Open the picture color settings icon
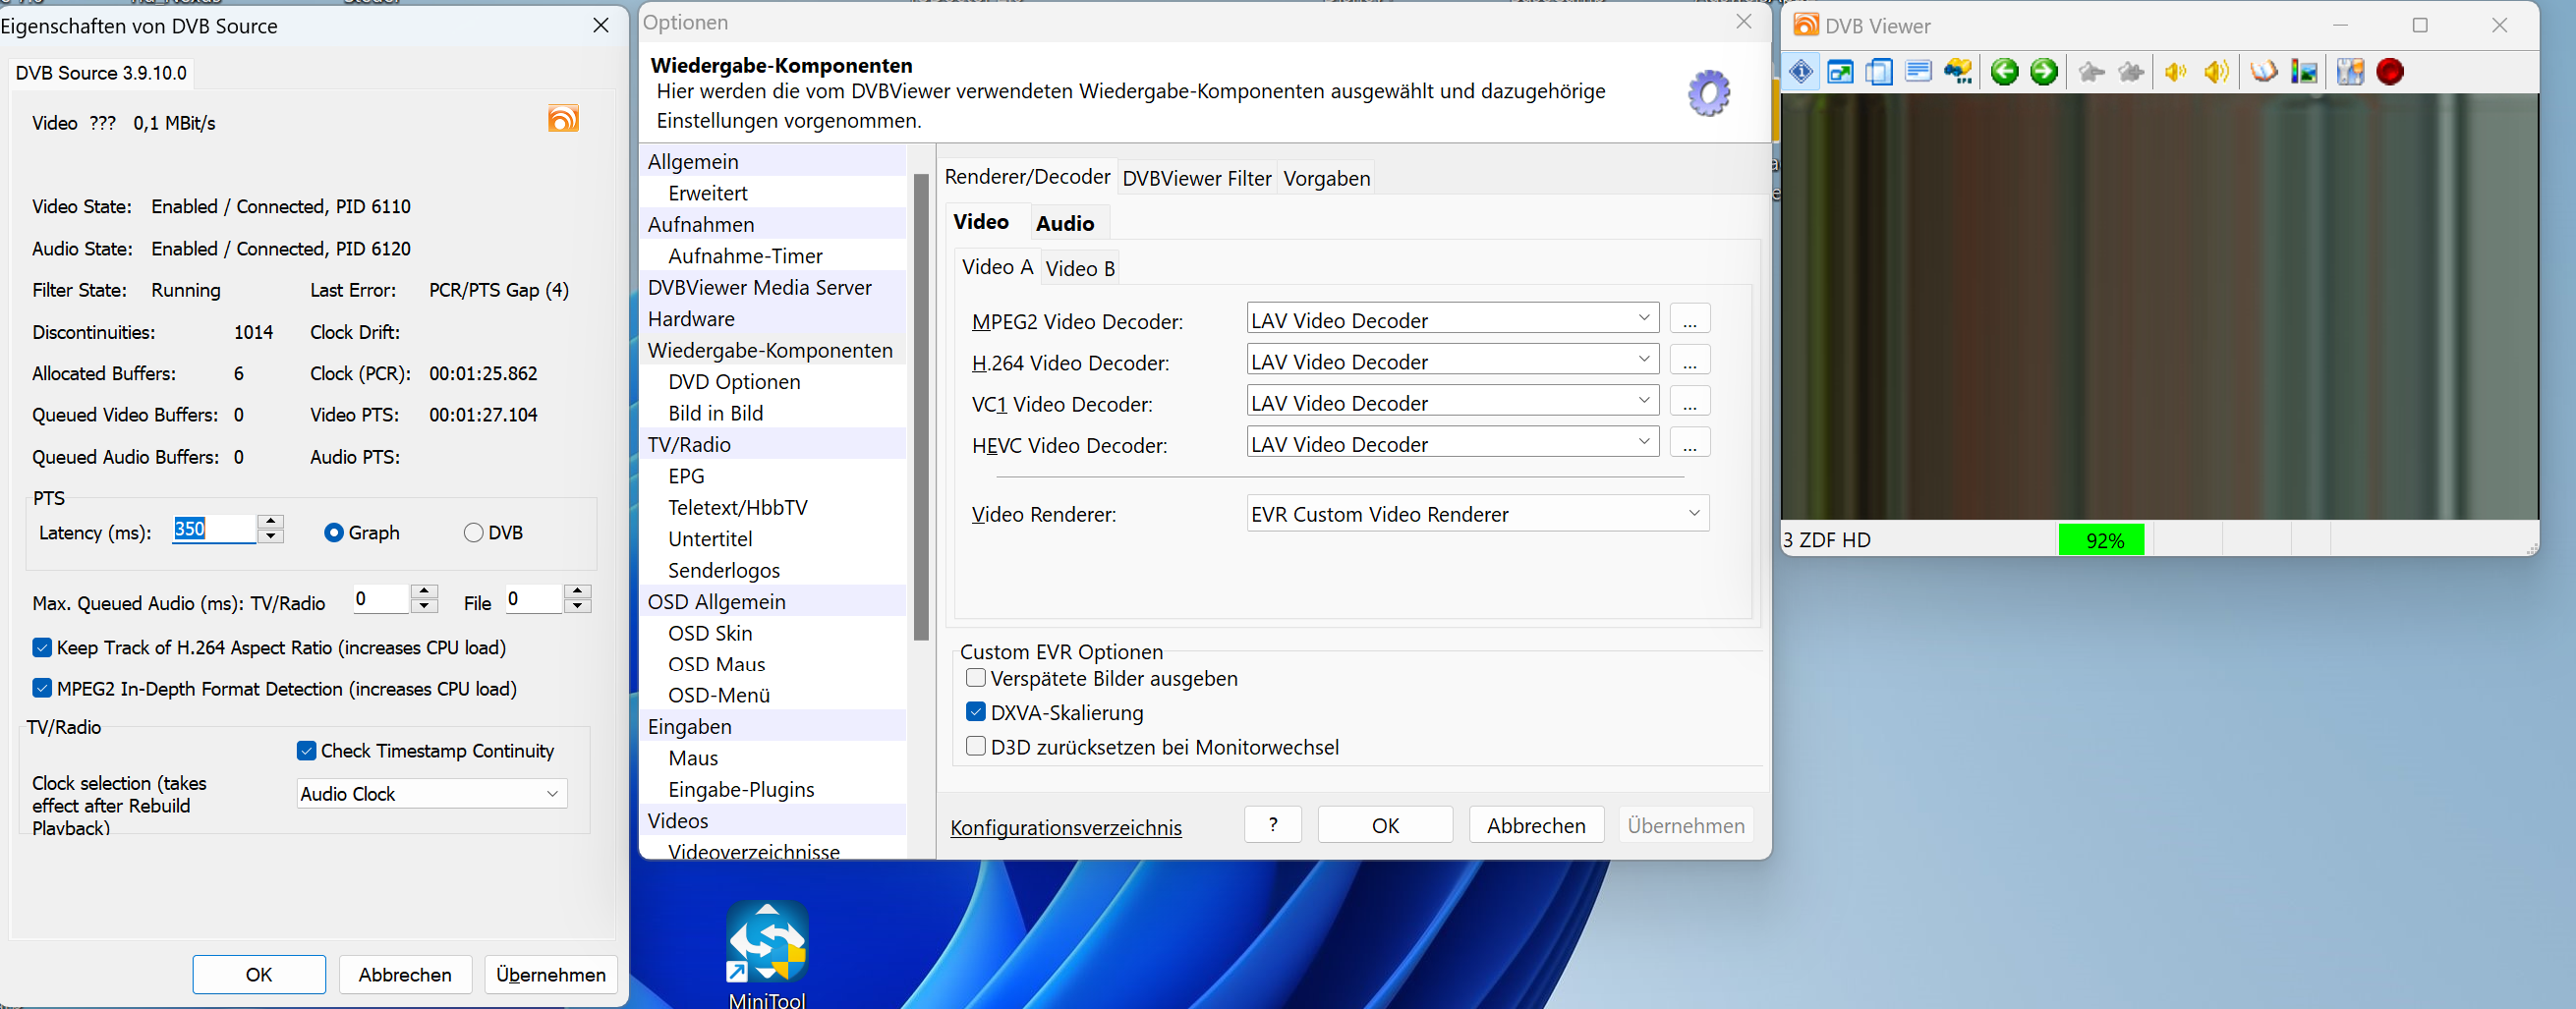The image size is (2576, 1009). (x=2304, y=72)
